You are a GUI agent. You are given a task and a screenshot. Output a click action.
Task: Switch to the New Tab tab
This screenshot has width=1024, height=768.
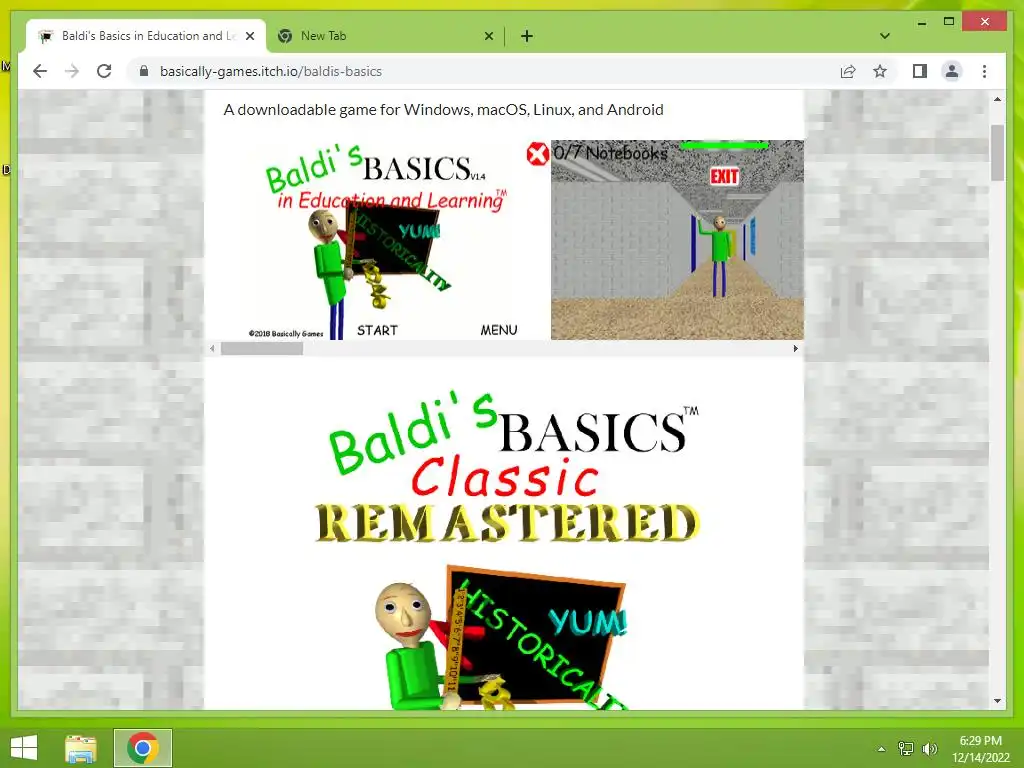[x=385, y=36]
